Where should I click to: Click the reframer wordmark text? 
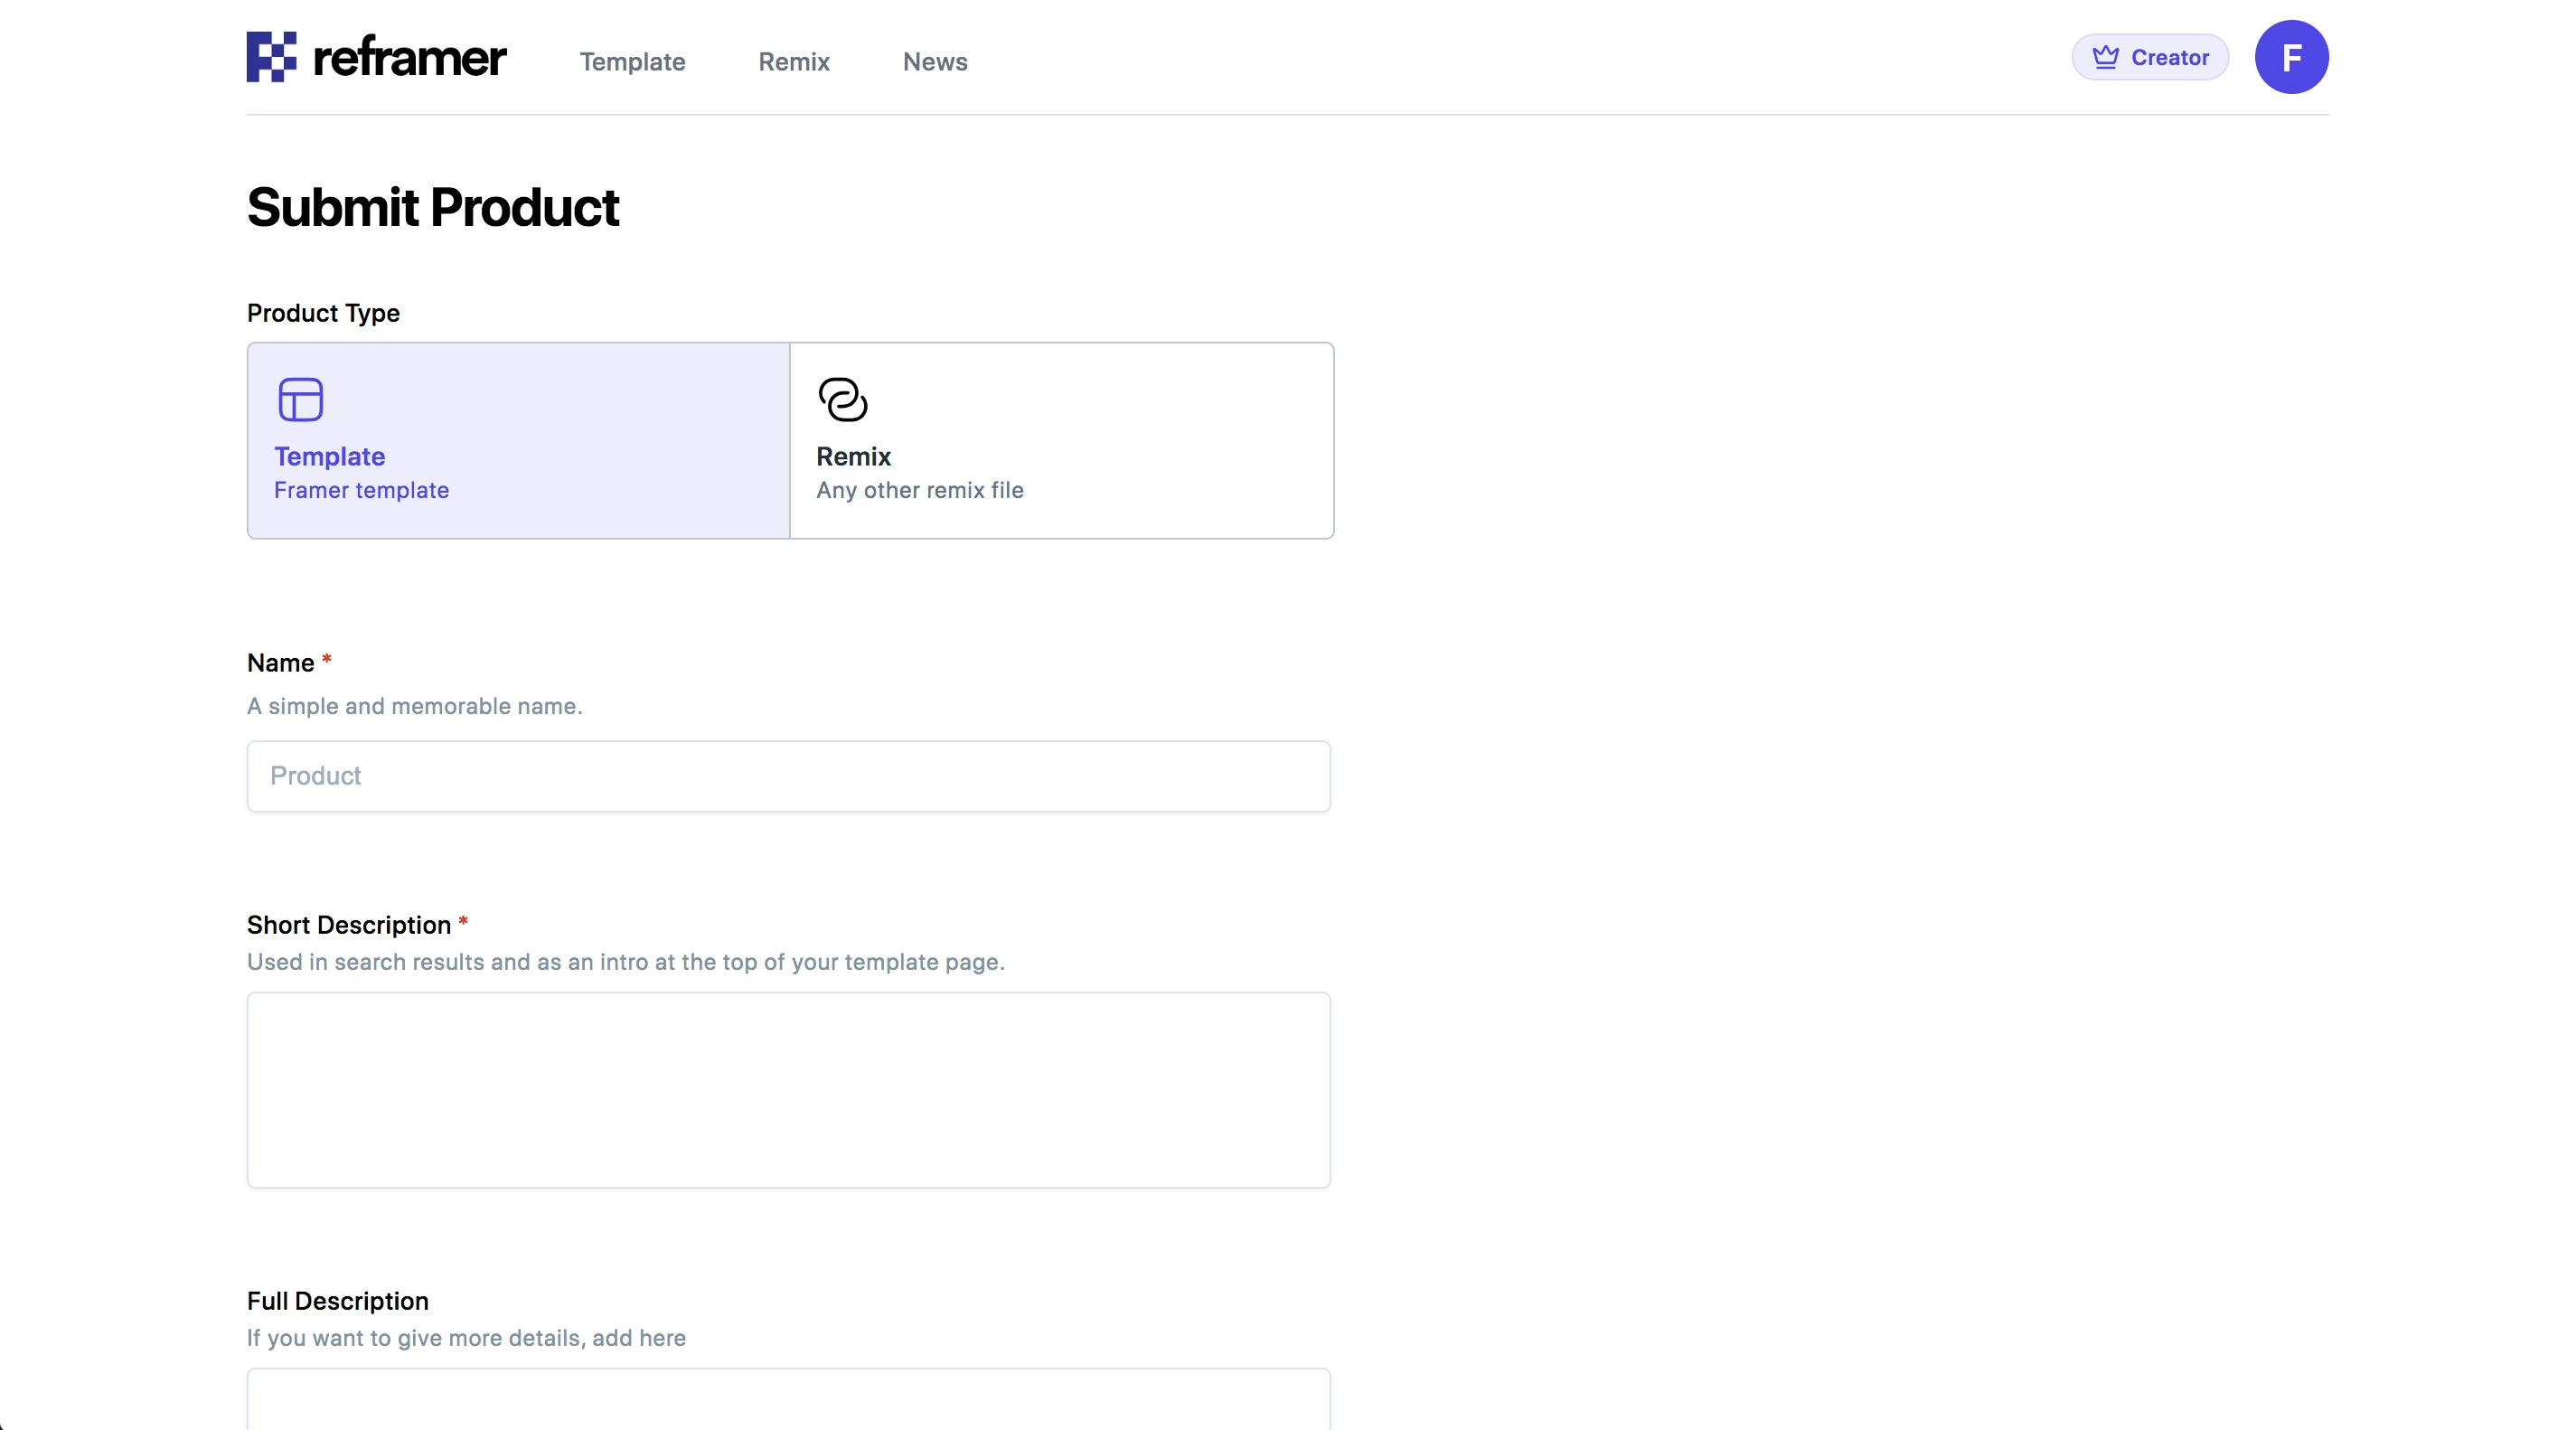pos(409,58)
